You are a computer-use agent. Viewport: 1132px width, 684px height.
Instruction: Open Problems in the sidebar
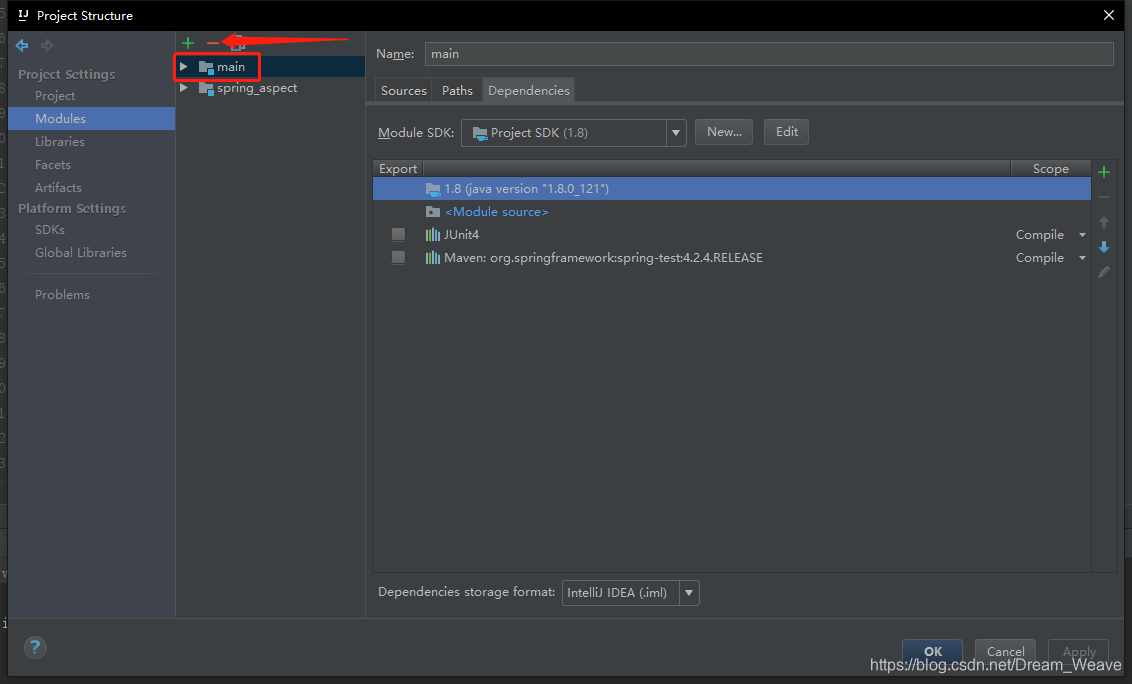[x=62, y=295]
